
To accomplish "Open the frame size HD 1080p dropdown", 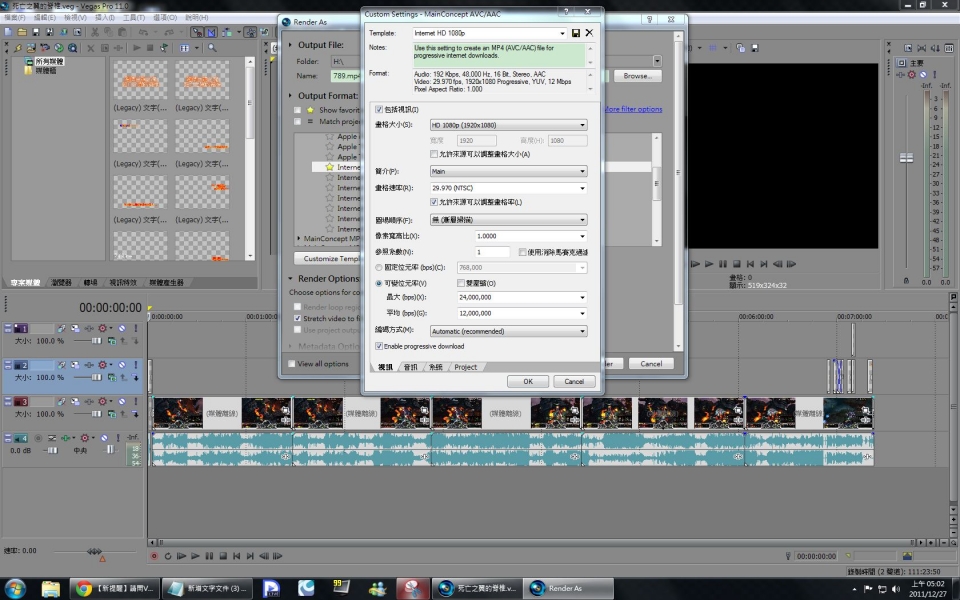I will (508, 125).
